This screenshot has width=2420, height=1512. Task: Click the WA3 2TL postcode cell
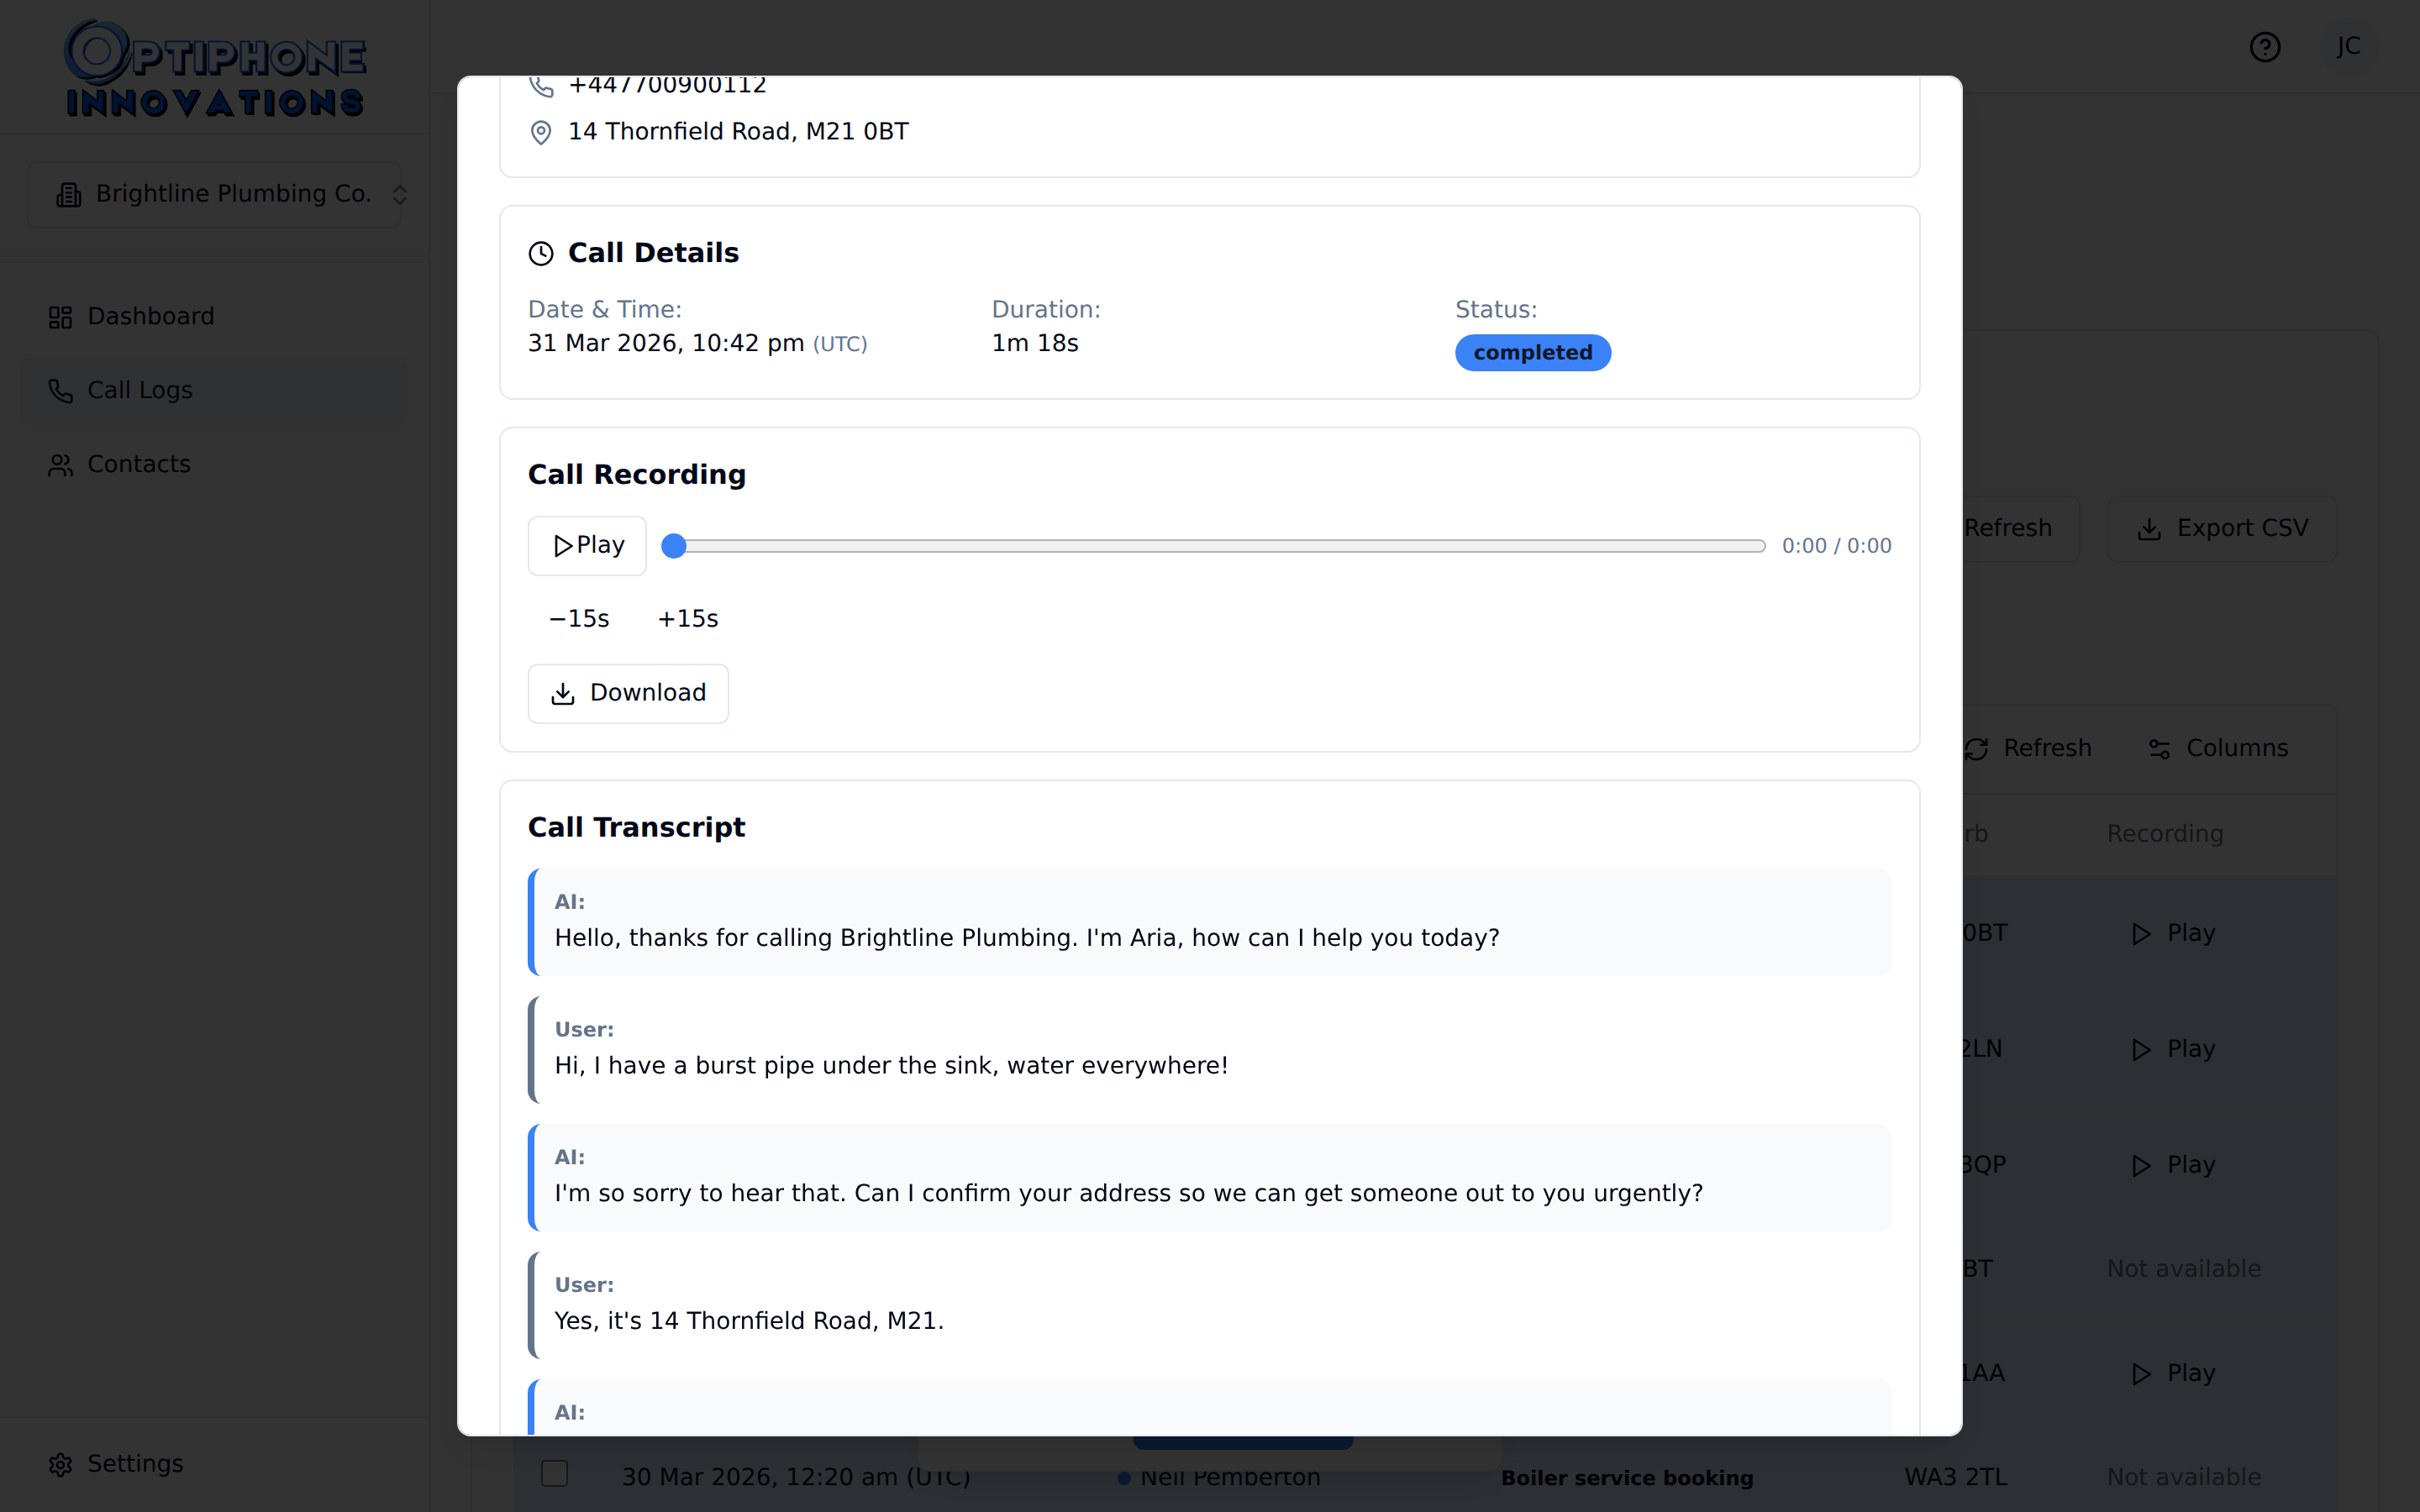(x=1955, y=1477)
